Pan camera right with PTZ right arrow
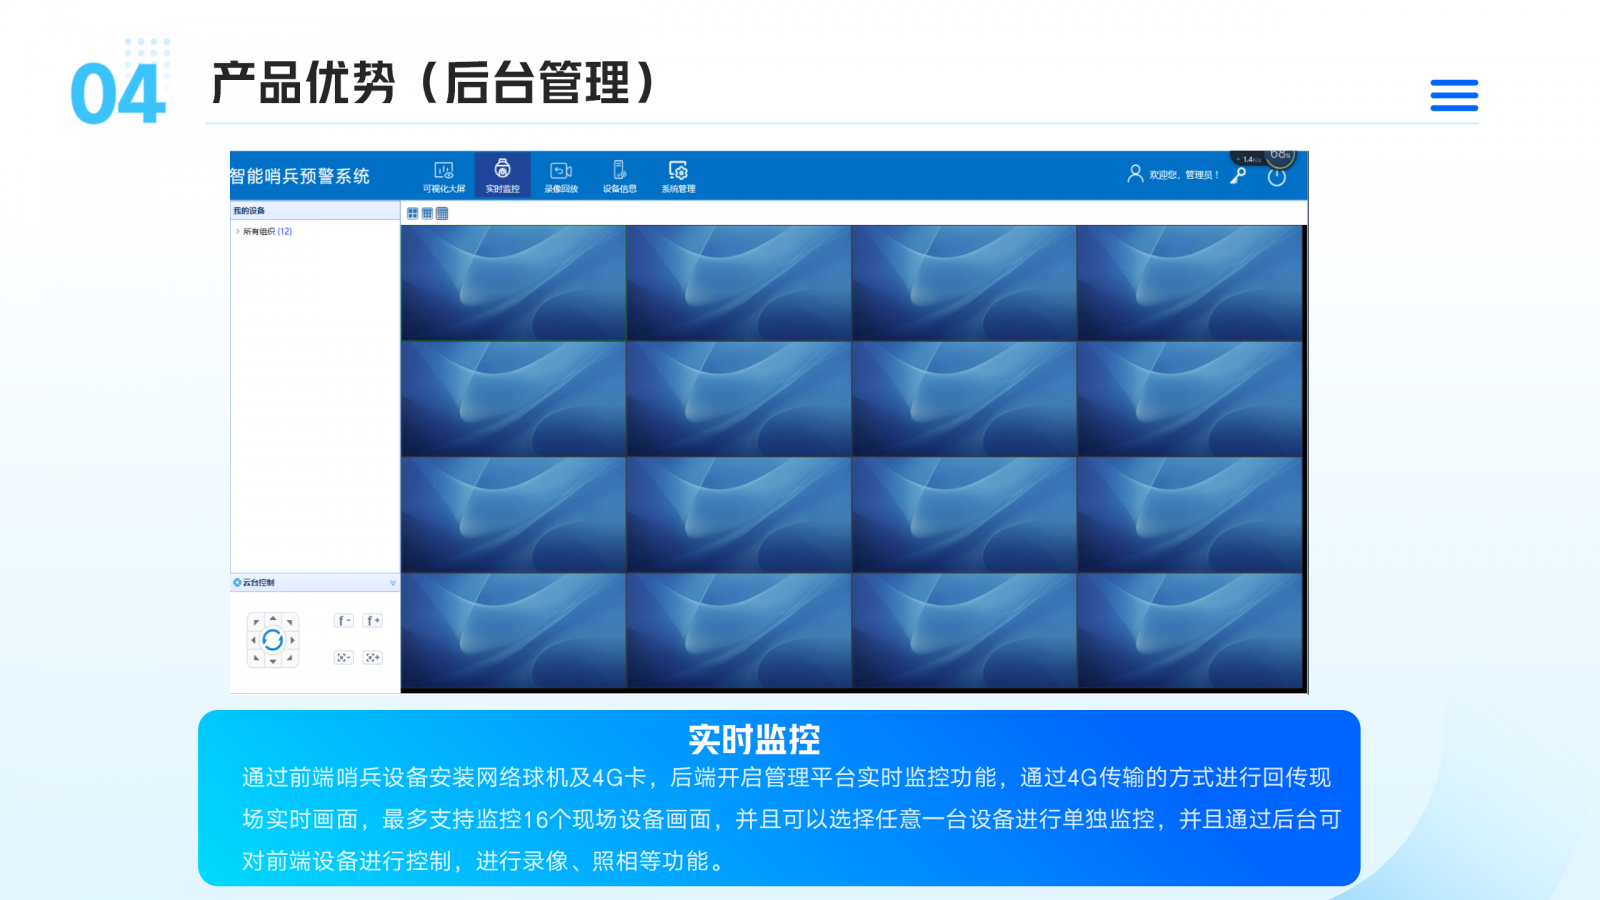This screenshot has height=900, width=1600. 292,640
